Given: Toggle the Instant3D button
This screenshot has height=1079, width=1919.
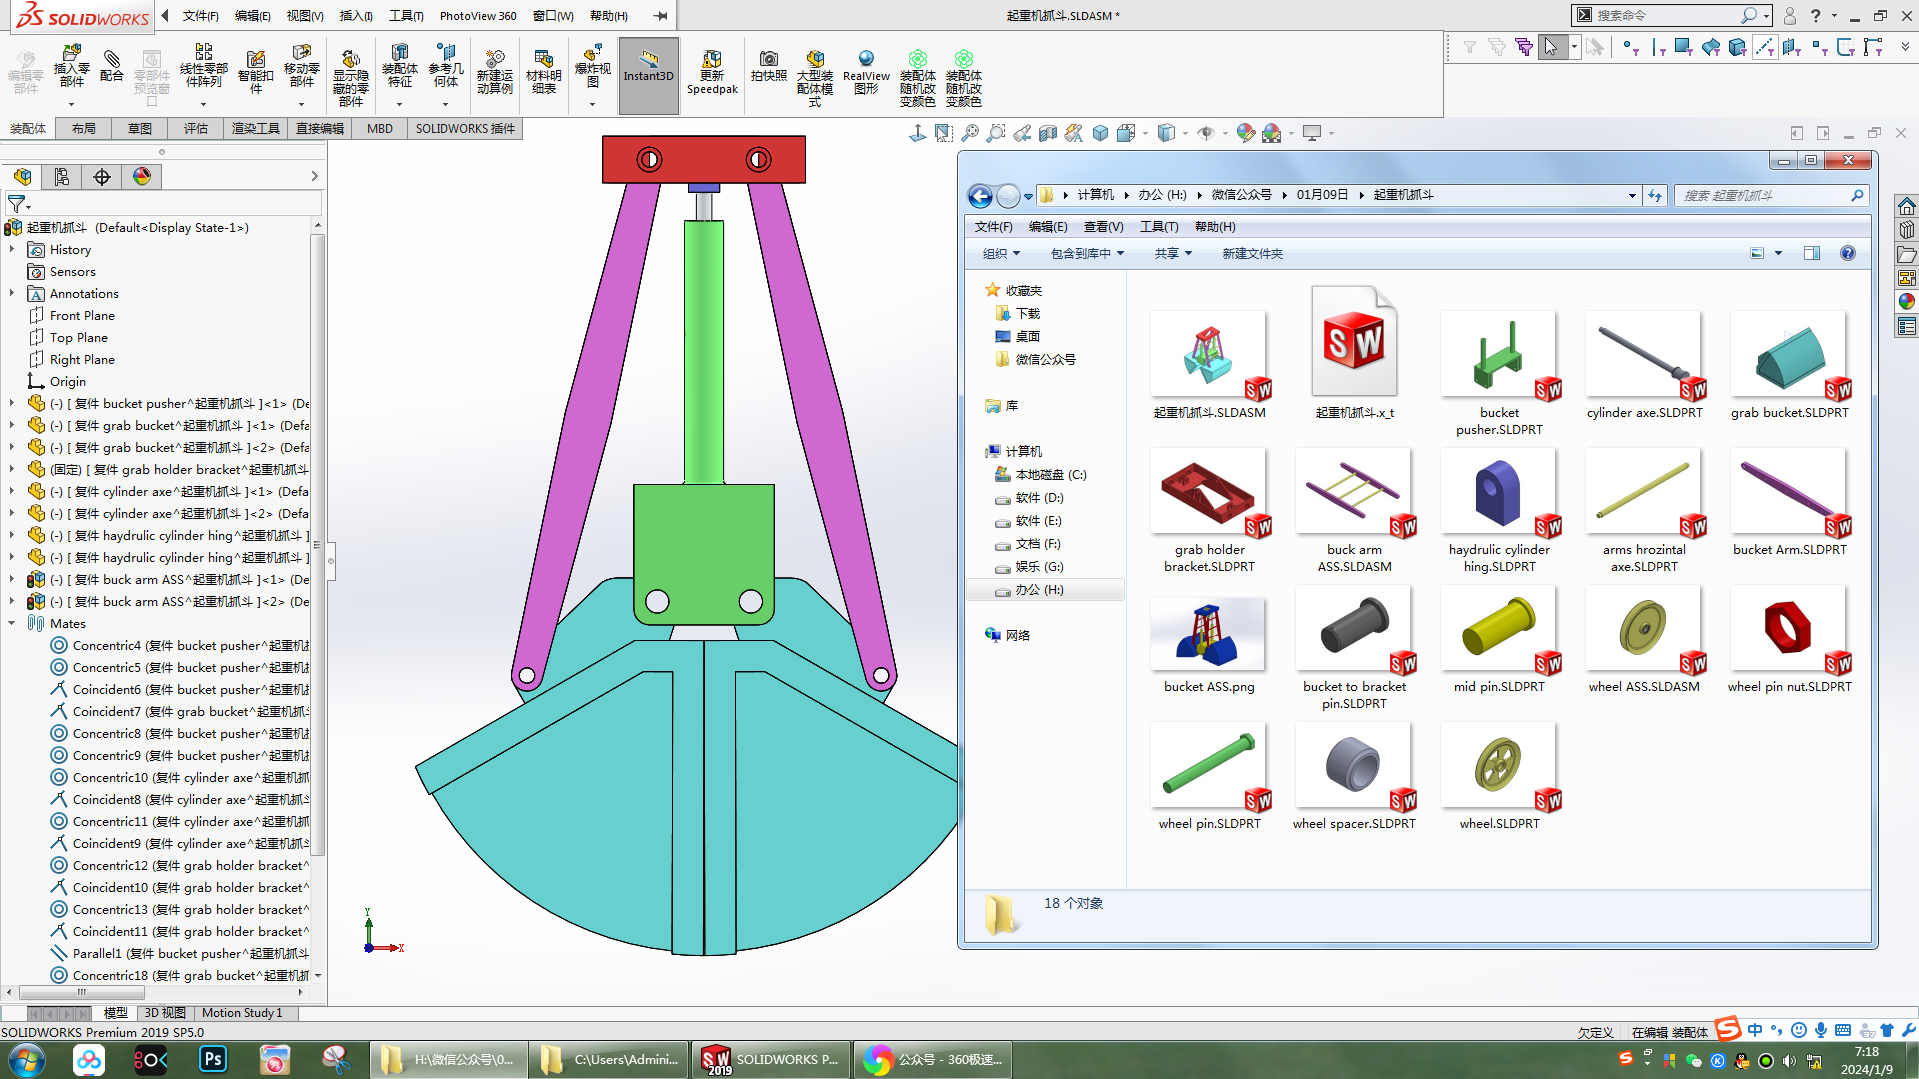Looking at the screenshot, I should click(x=648, y=76).
